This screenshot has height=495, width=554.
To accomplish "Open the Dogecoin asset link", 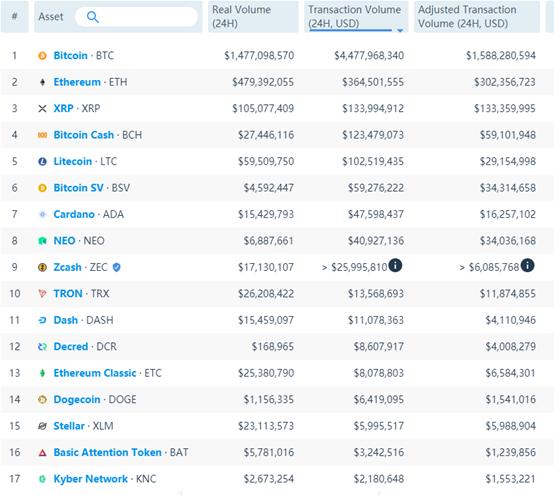I will coord(77,400).
